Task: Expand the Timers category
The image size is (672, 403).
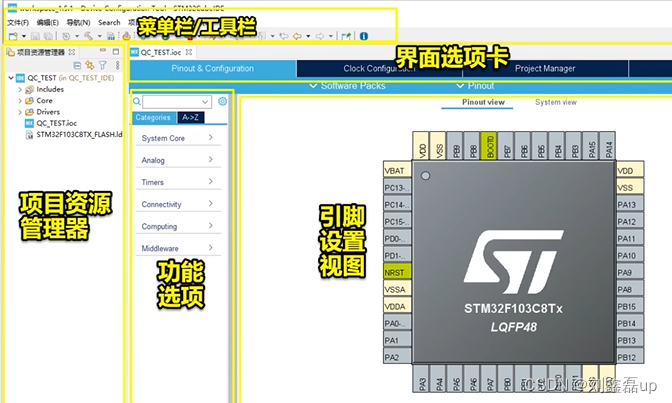Action: (x=177, y=182)
